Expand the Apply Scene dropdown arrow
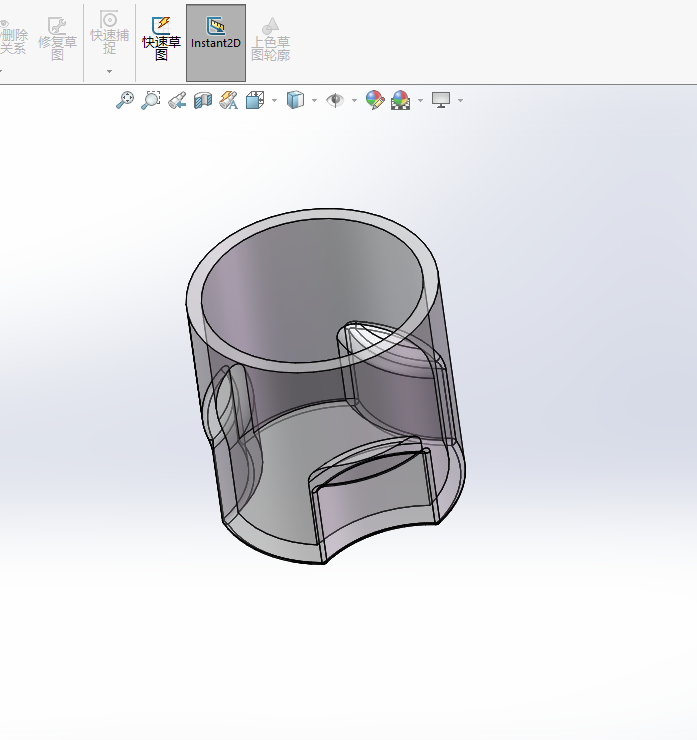 (420, 101)
